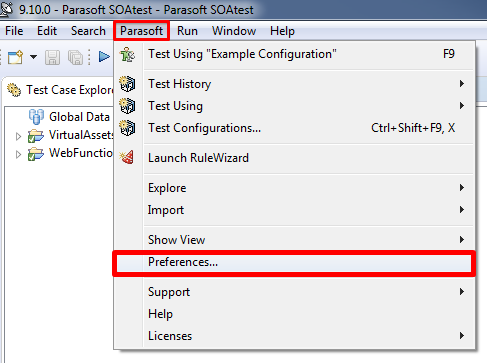
Task: Click the Launch RuleWizard hat icon
Action: [127, 157]
